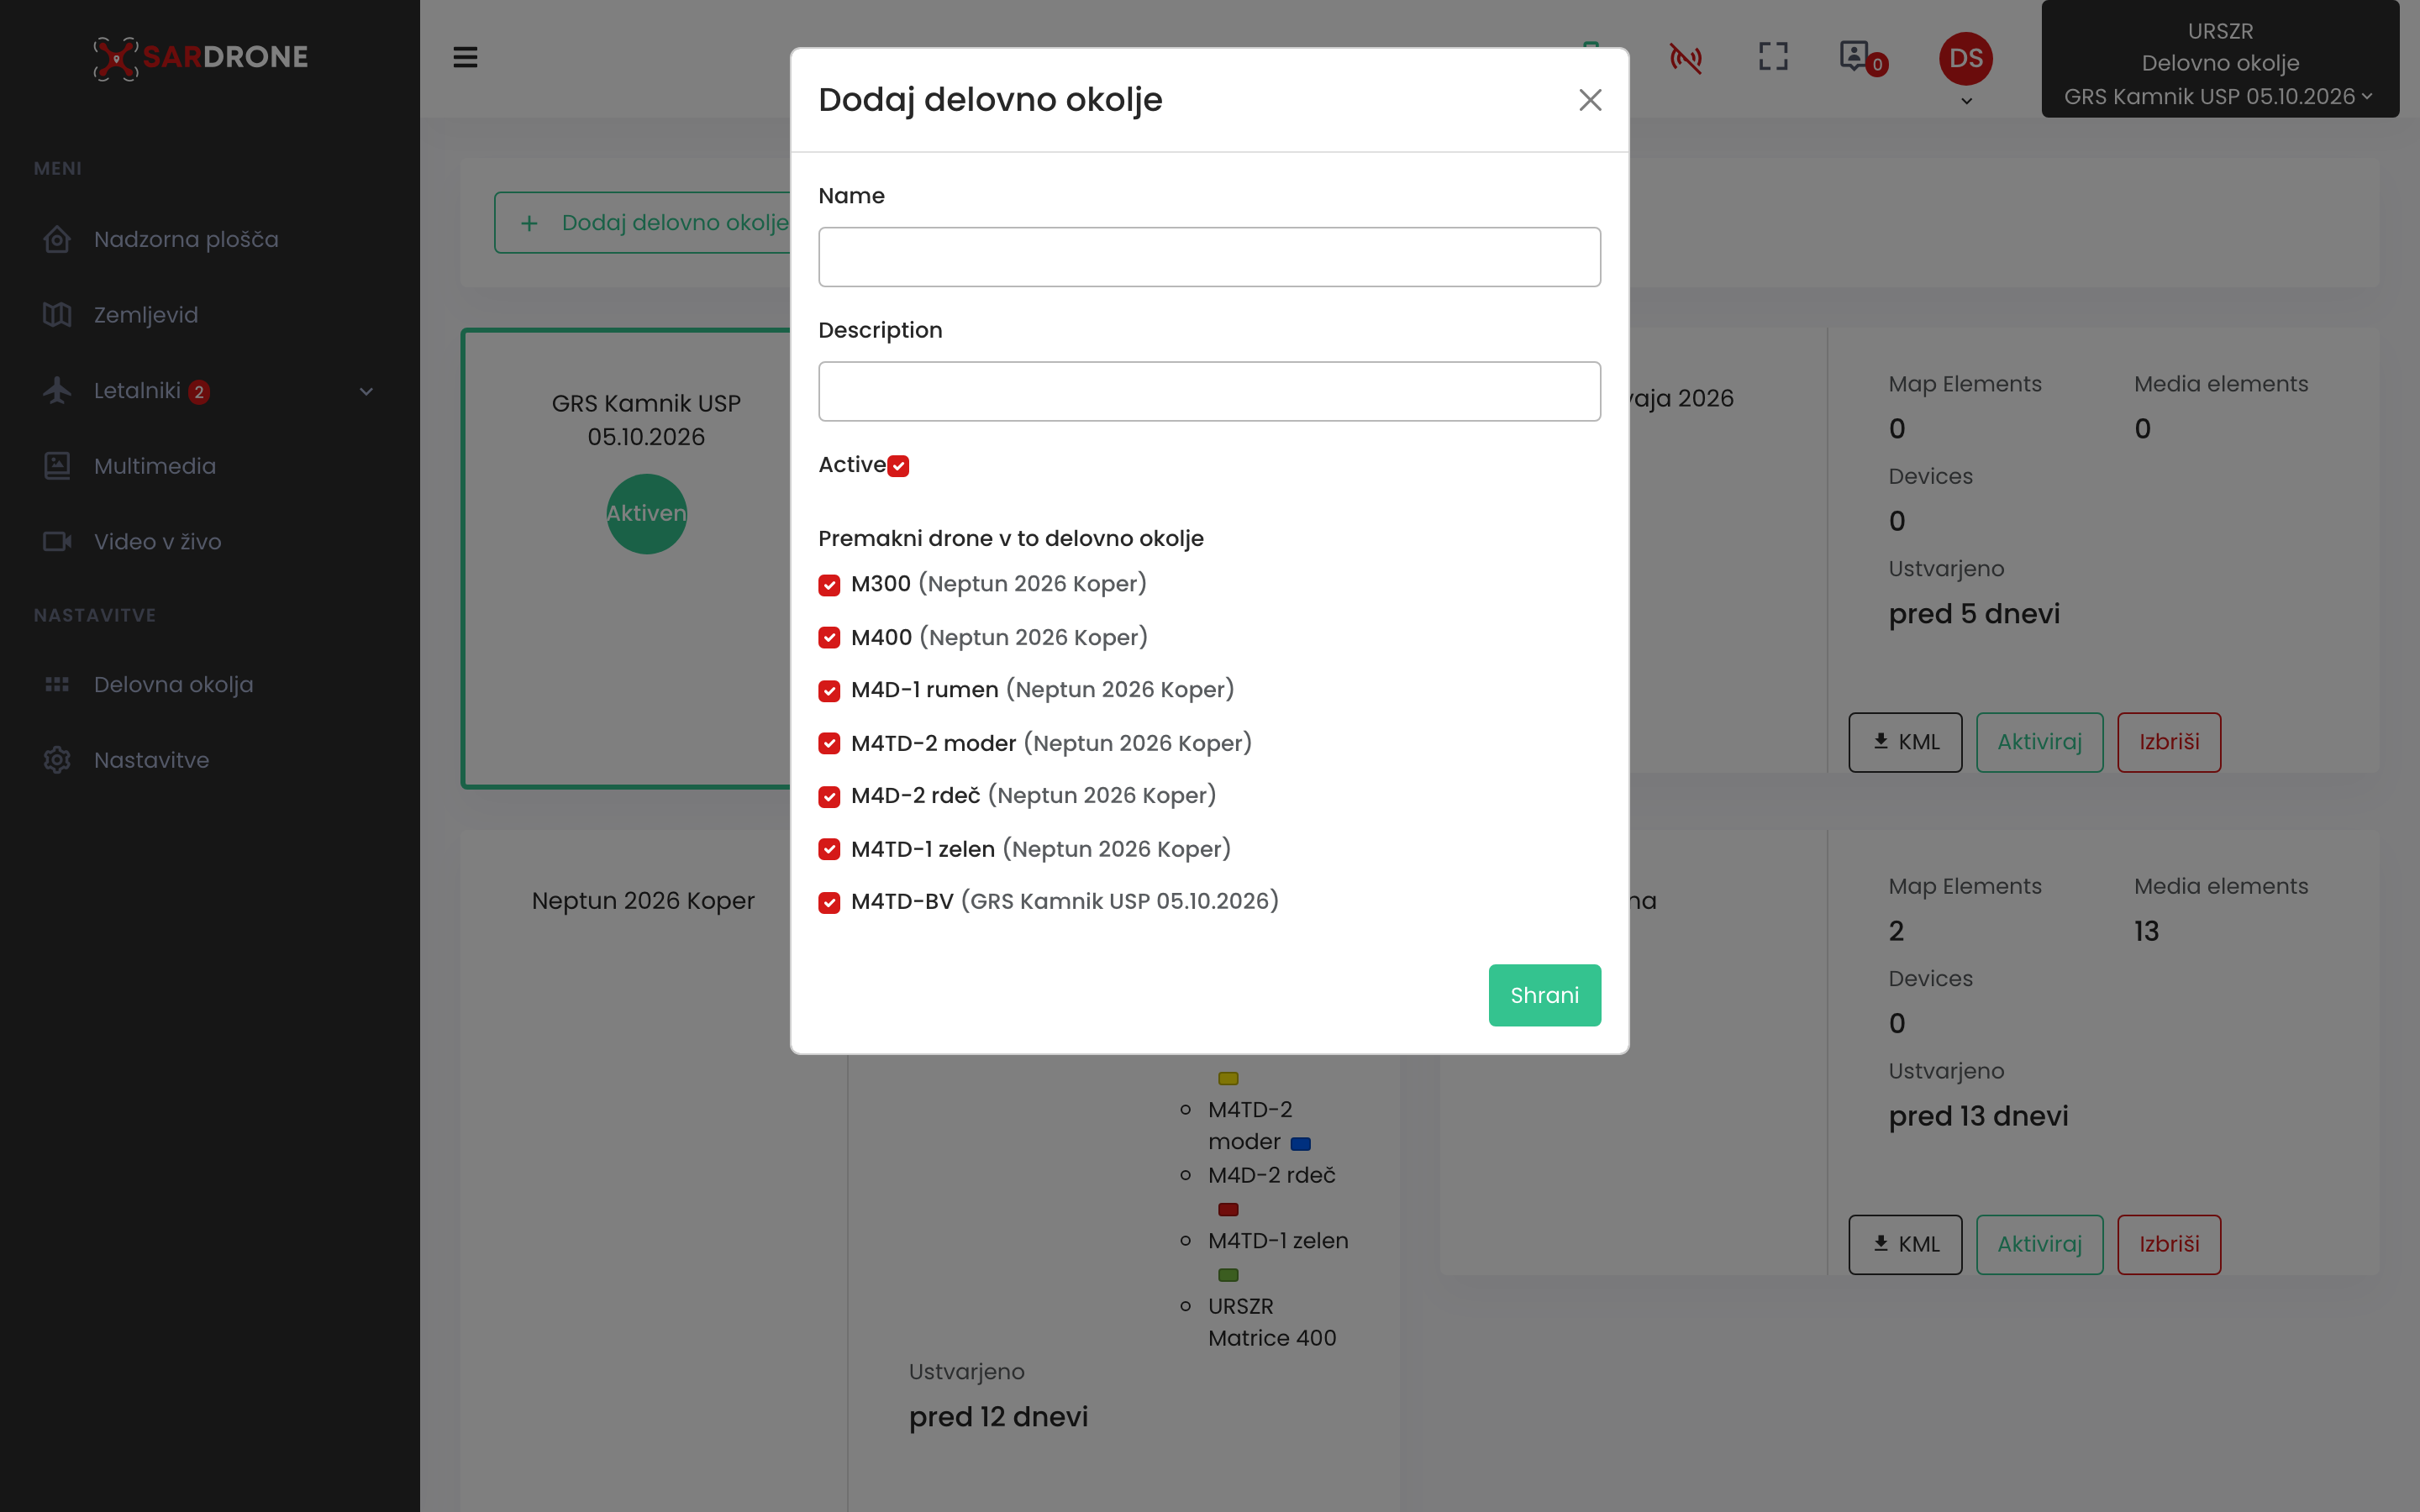This screenshot has height=1512, width=2420.
Task: Enter fullscreen with the frame icon
Action: tap(1773, 56)
